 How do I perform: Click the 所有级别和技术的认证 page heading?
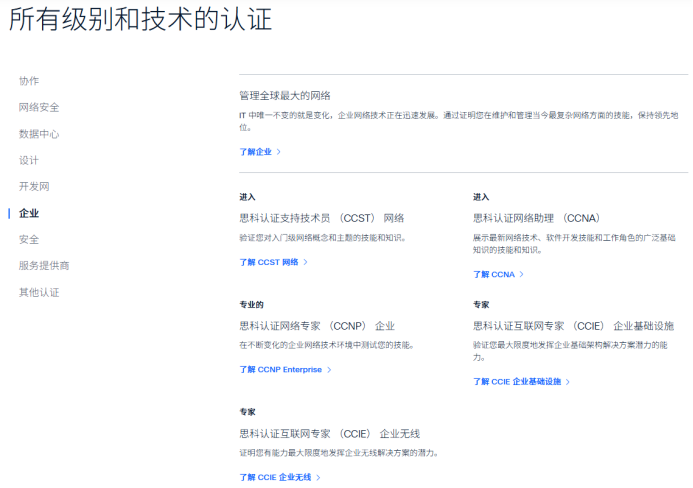pos(140,20)
